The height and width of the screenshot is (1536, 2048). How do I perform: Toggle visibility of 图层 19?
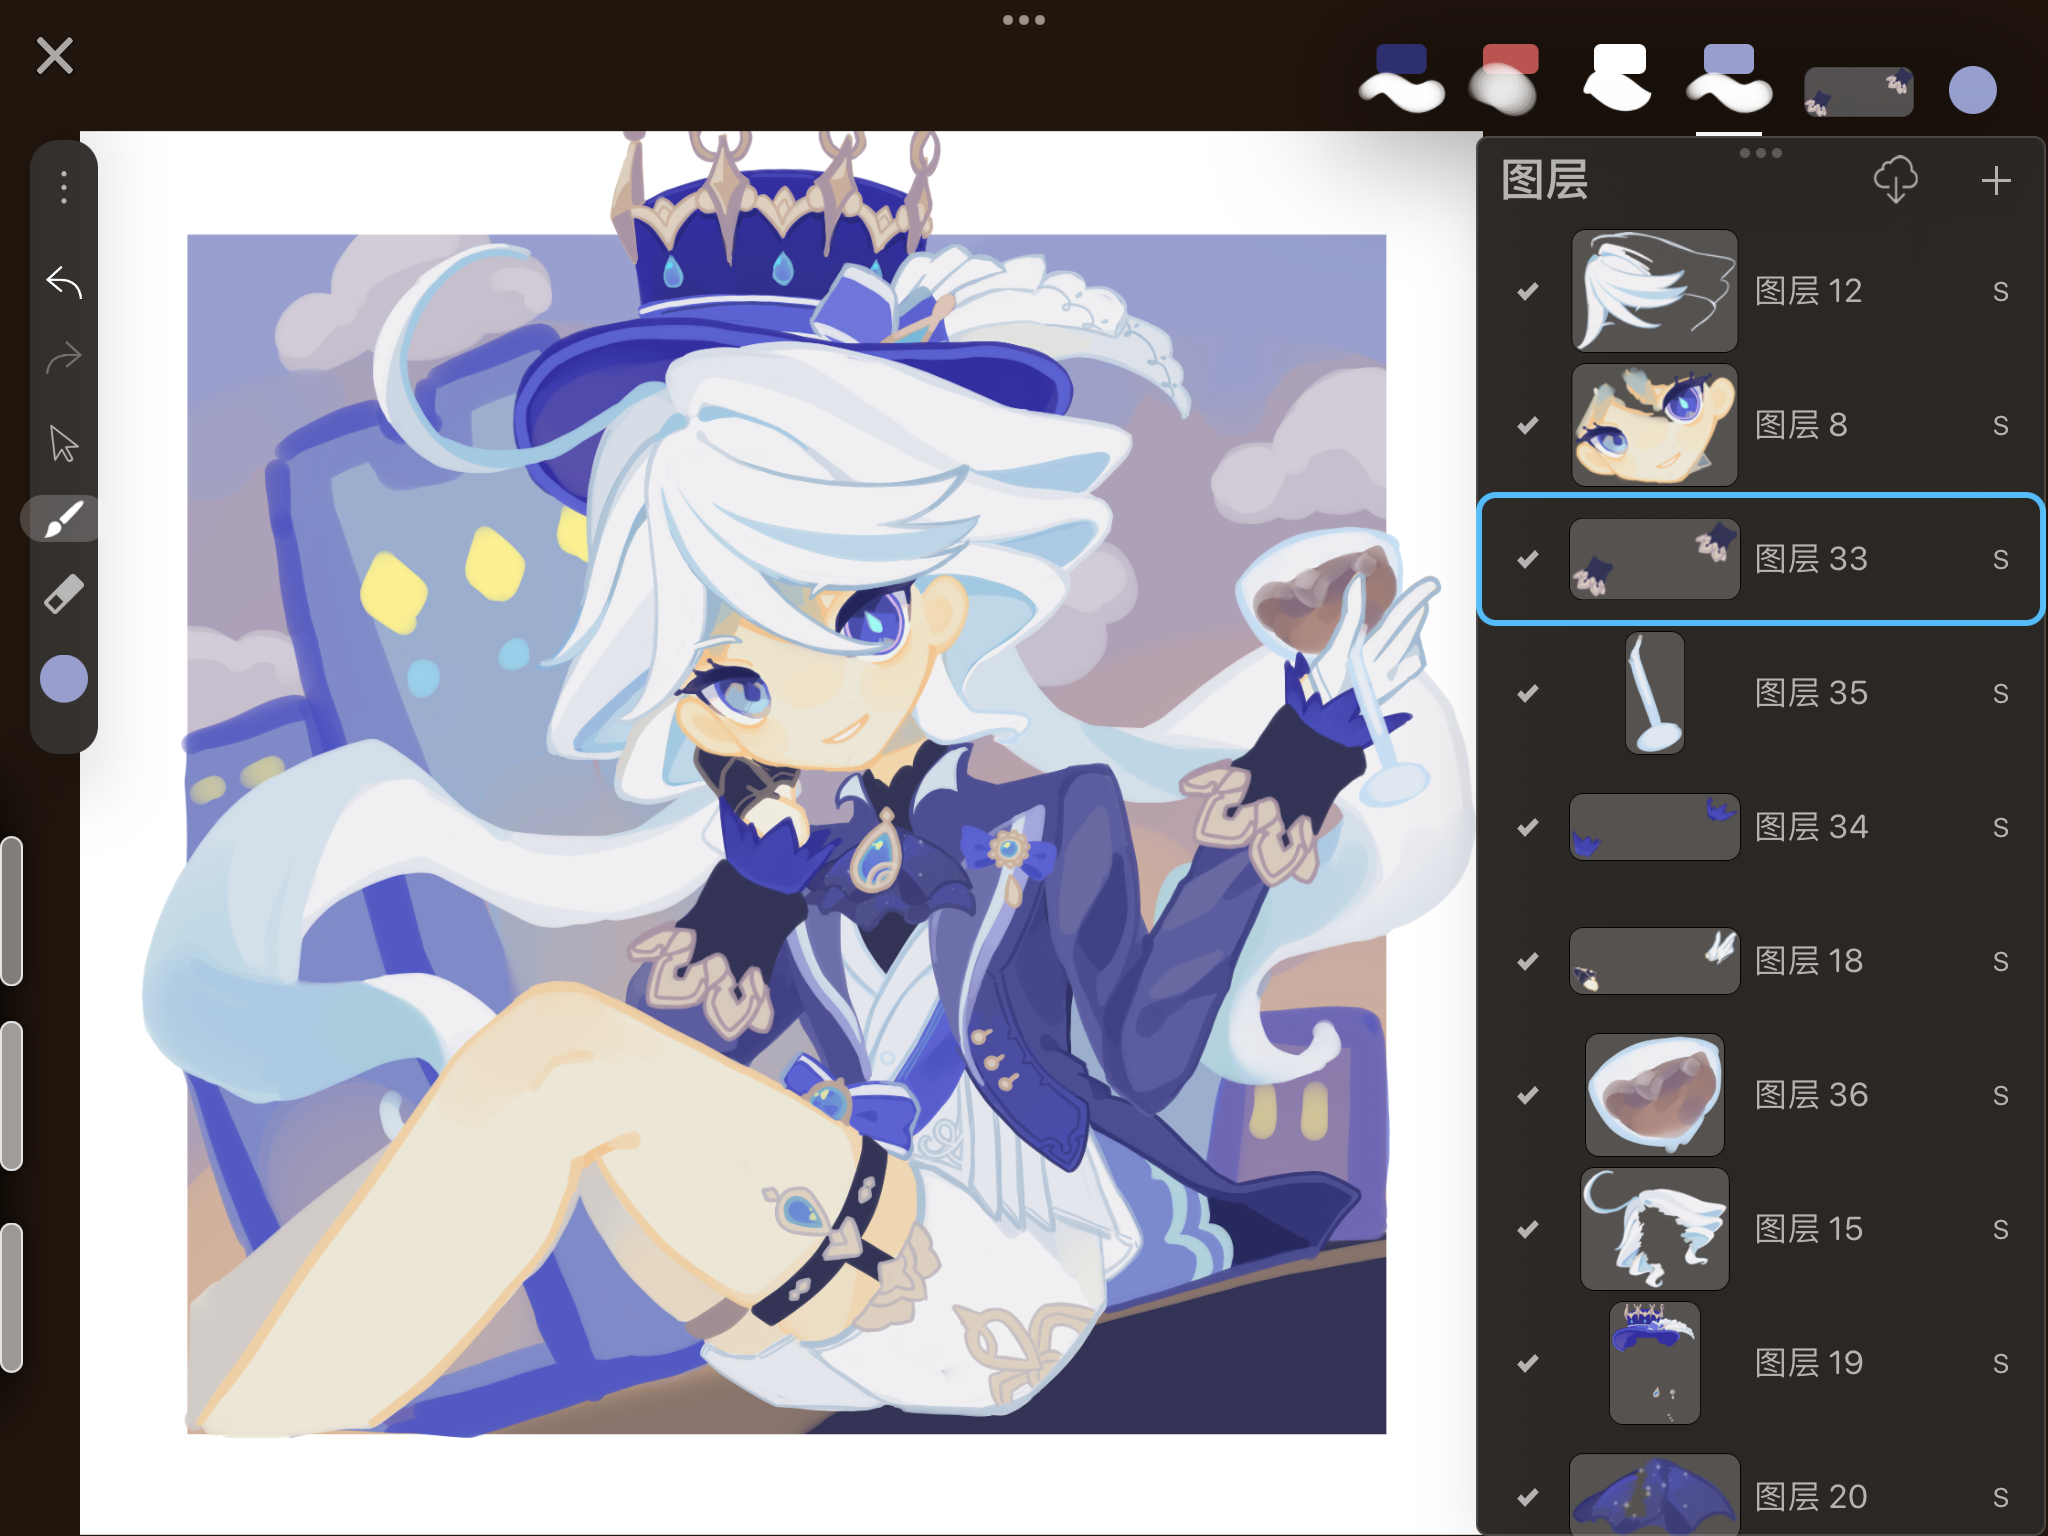[x=1528, y=1363]
